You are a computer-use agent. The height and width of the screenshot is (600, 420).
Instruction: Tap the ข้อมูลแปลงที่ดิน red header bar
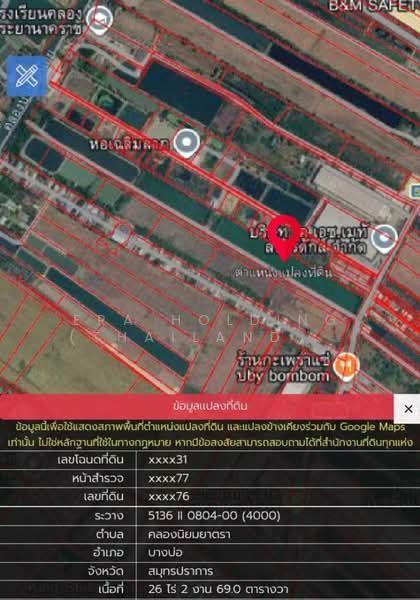tap(197, 406)
